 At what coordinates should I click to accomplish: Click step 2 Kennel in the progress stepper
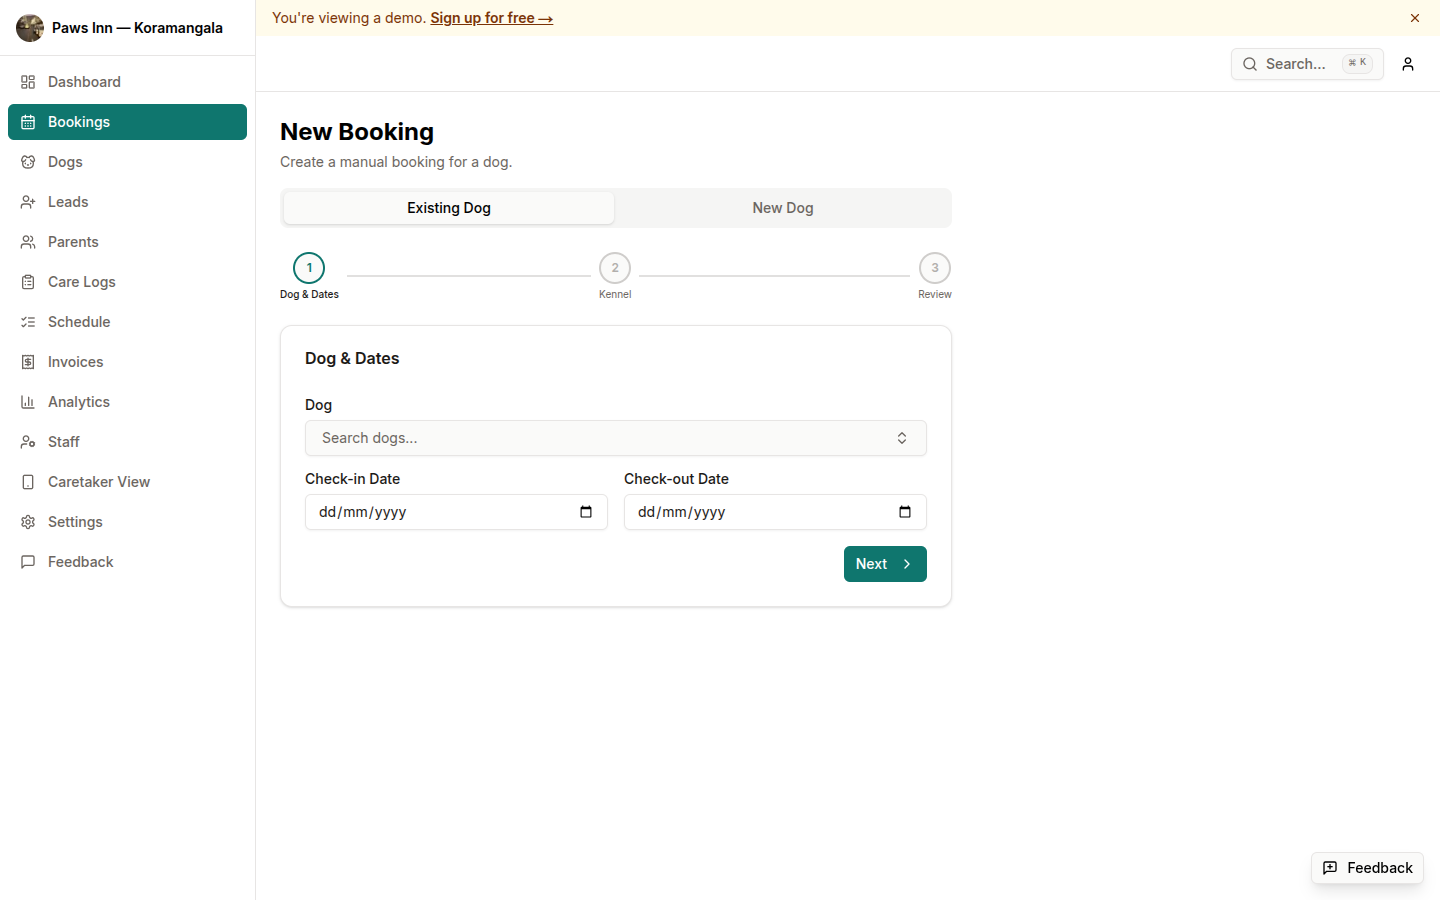615,267
